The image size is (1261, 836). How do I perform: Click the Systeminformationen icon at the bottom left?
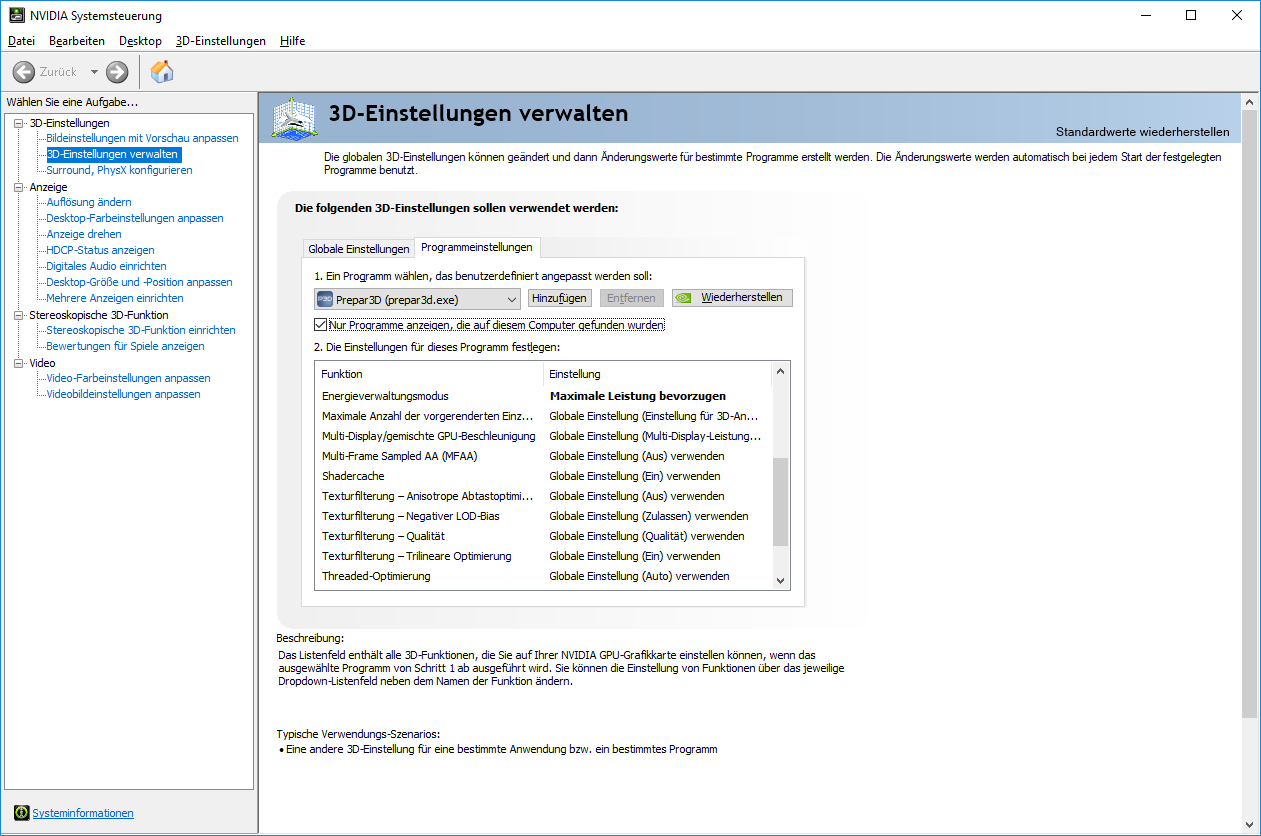(x=21, y=813)
